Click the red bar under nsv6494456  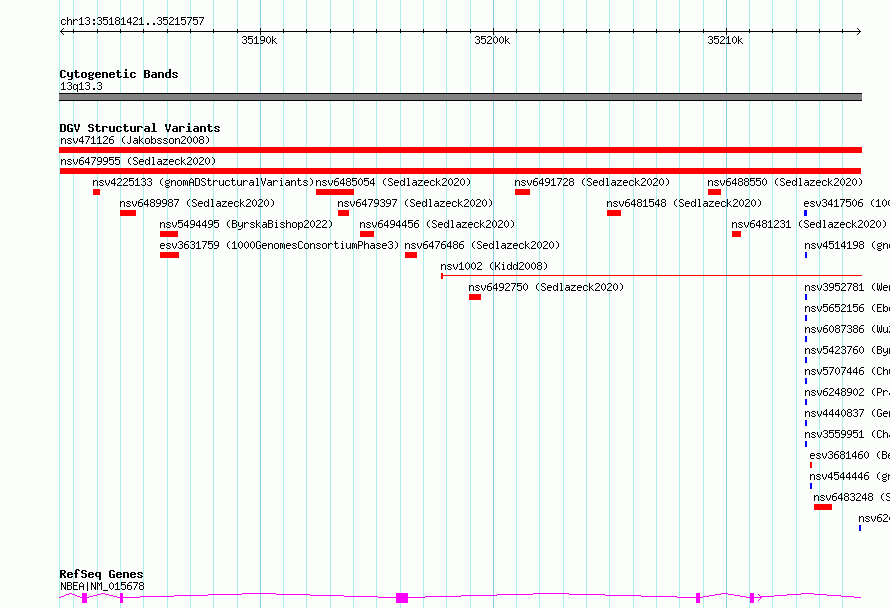tap(367, 234)
